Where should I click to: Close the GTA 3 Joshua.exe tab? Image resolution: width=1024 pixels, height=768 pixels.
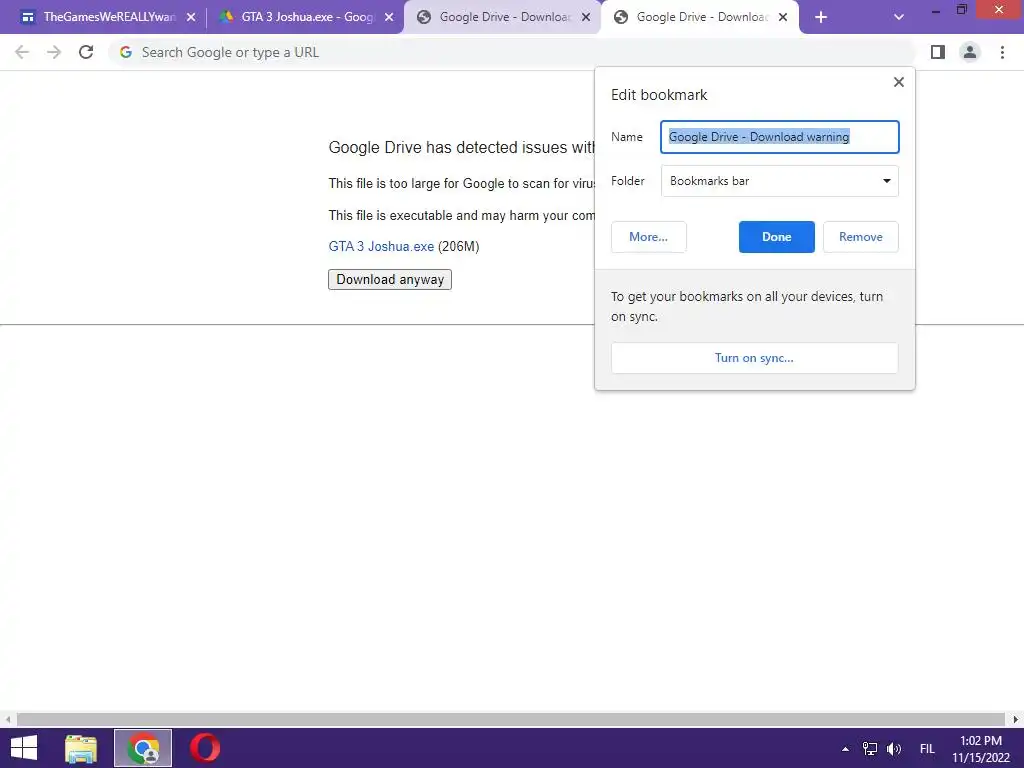coord(389,18)
